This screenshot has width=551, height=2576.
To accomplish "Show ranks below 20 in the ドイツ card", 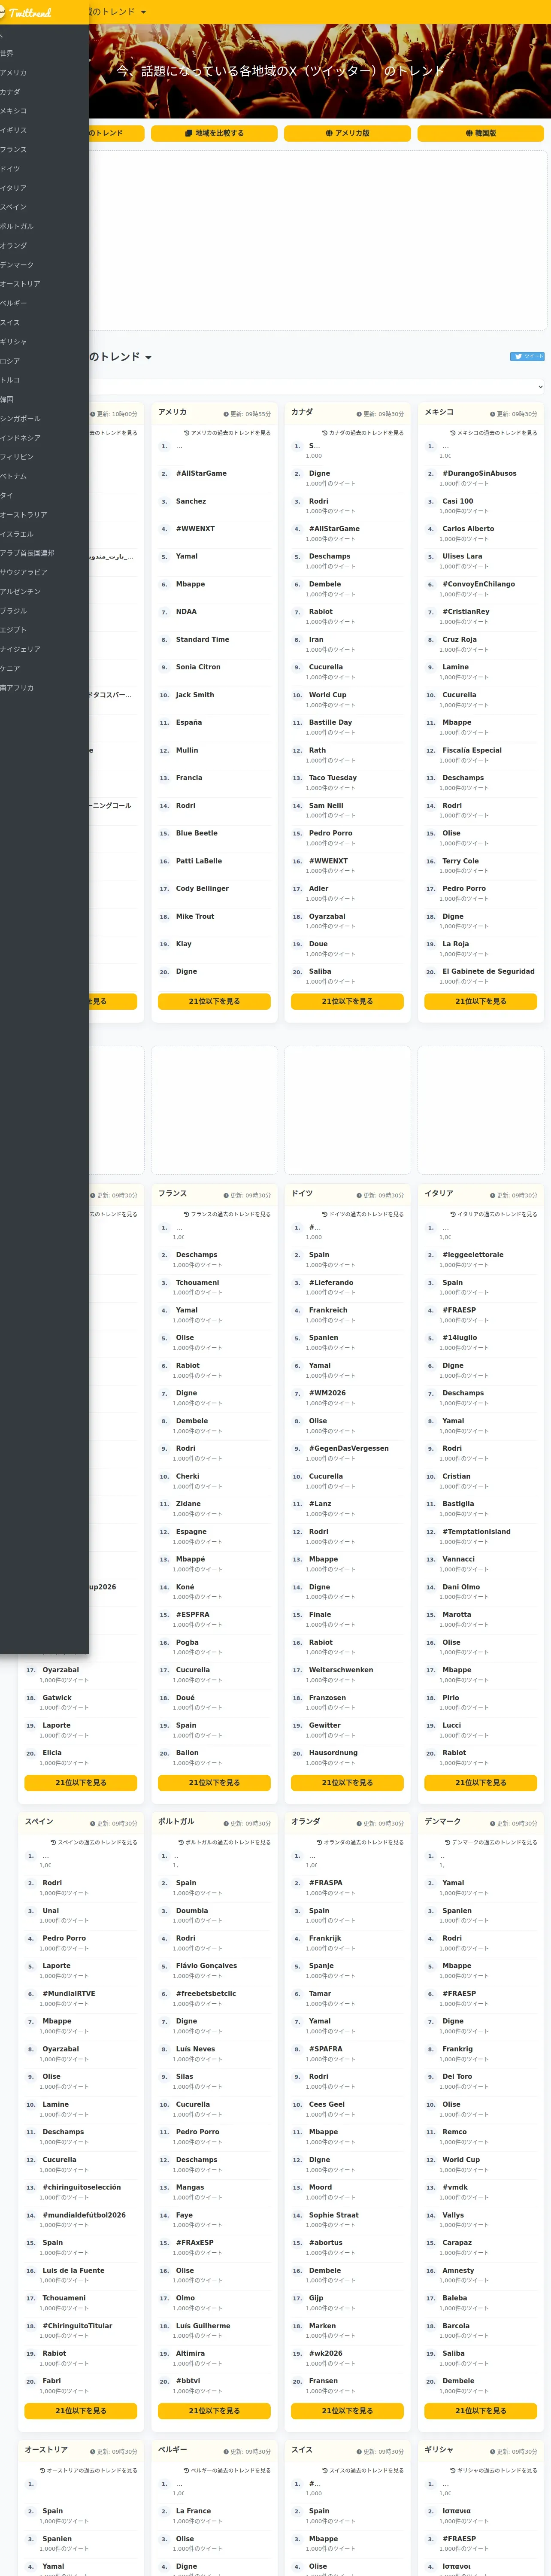I will [x=347, y=1782].
